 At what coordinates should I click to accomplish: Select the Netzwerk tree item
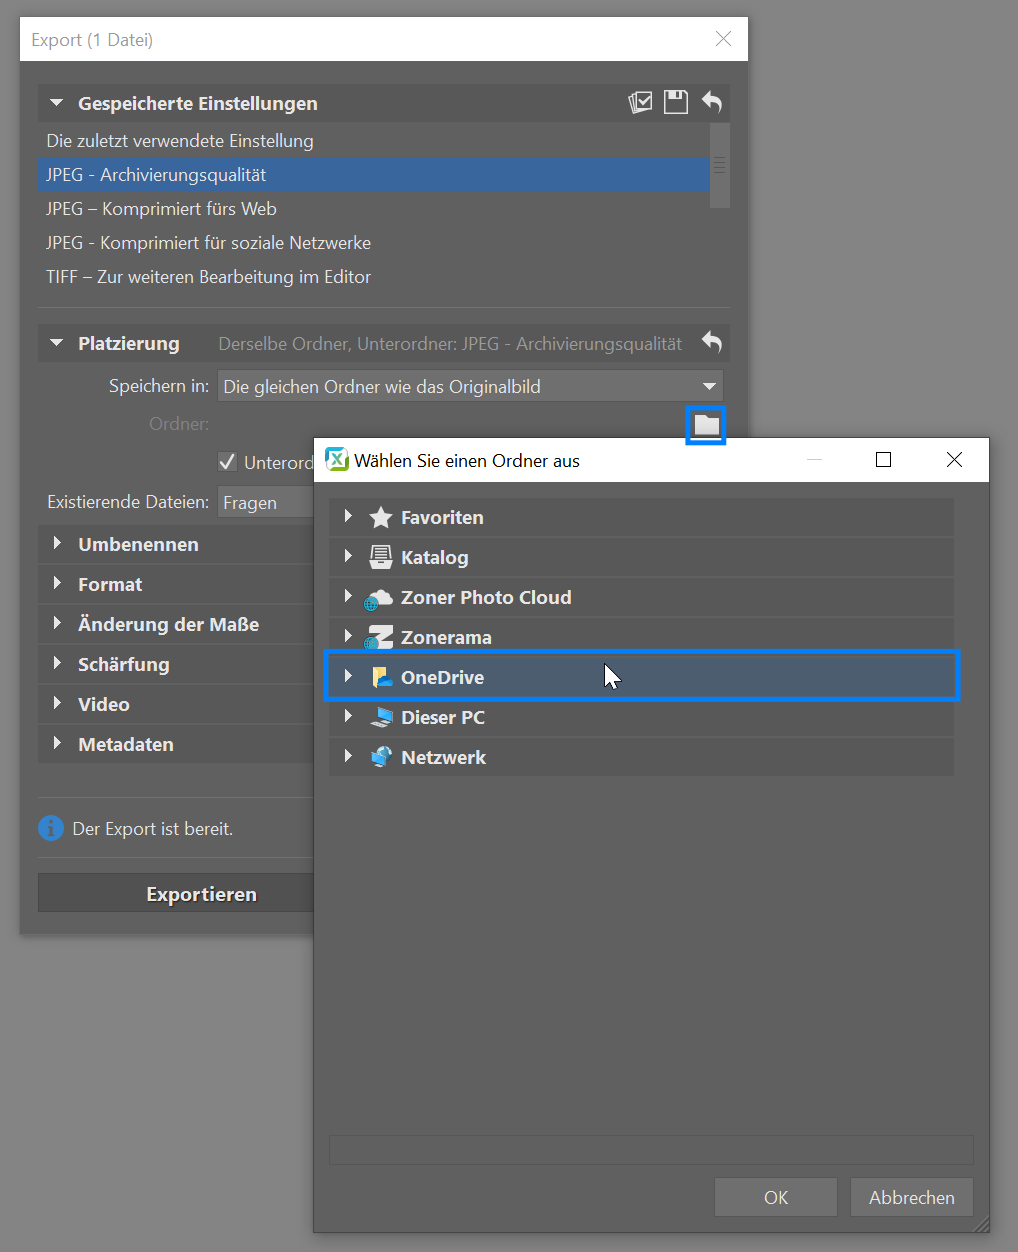[443, 757]
